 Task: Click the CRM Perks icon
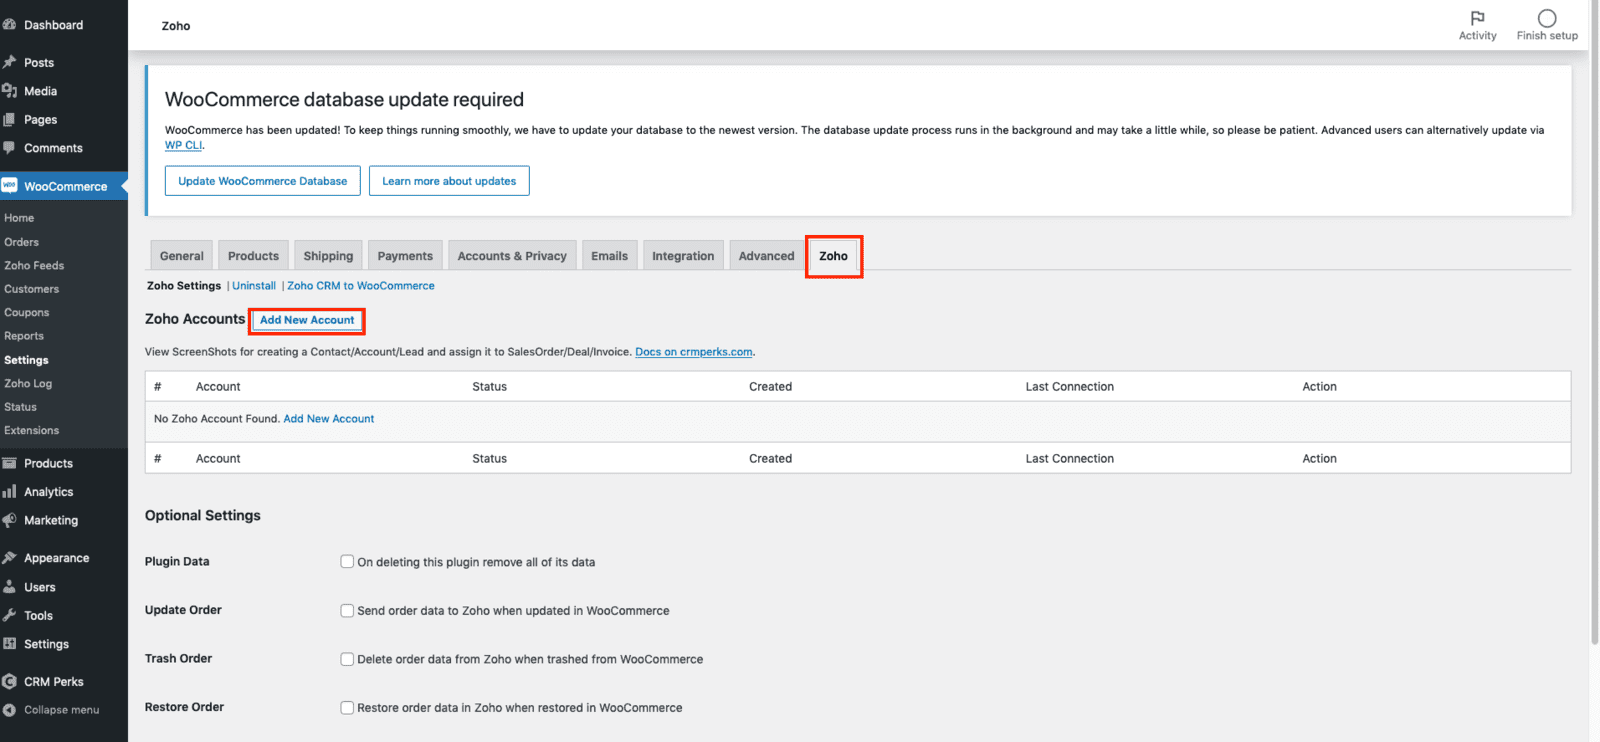coord(9,682)
